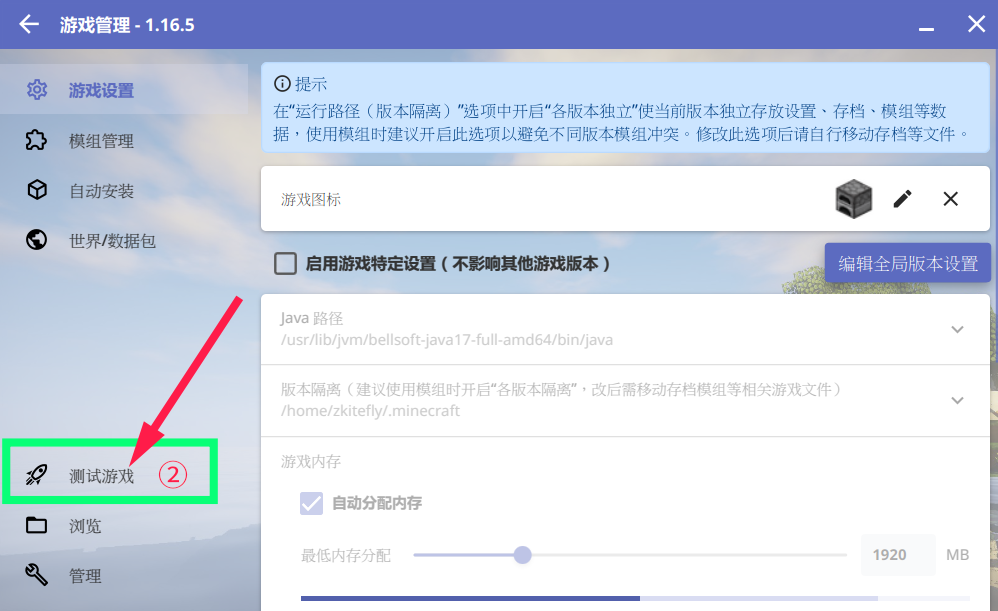
Task: Click the 最低内存分配 slider handle
Action: click(523, 555)
